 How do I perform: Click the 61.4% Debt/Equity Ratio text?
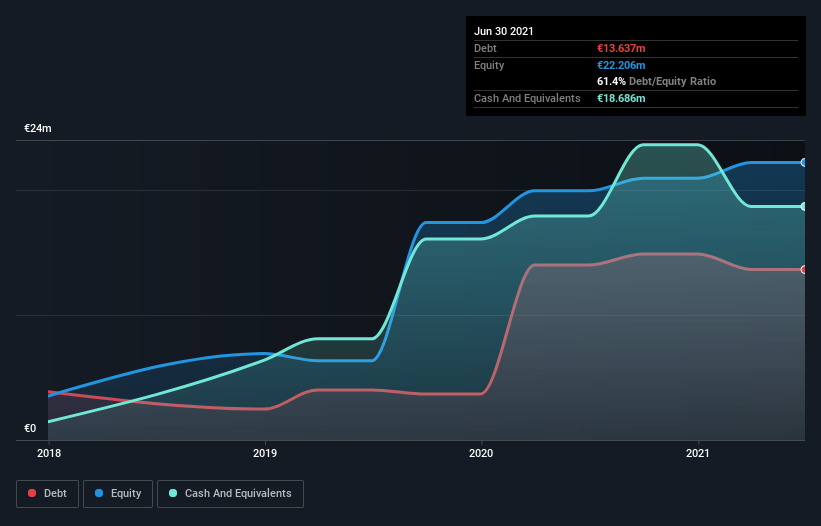[657, 81]
